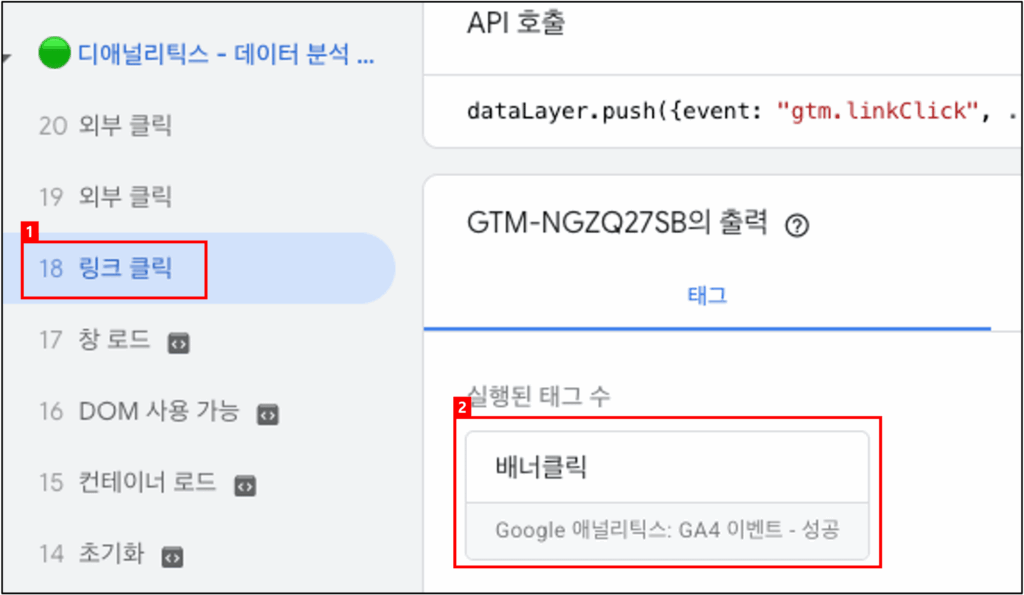Click the dataLayer.push gtm.linkClick code line
The image size is (1024, 595).
741,112
